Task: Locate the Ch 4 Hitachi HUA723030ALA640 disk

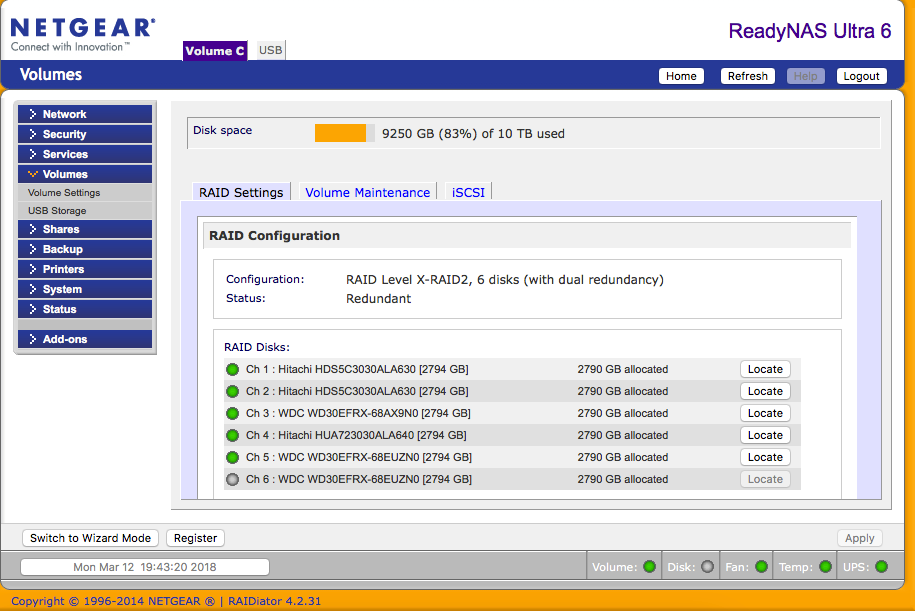Action: [765, 435]
